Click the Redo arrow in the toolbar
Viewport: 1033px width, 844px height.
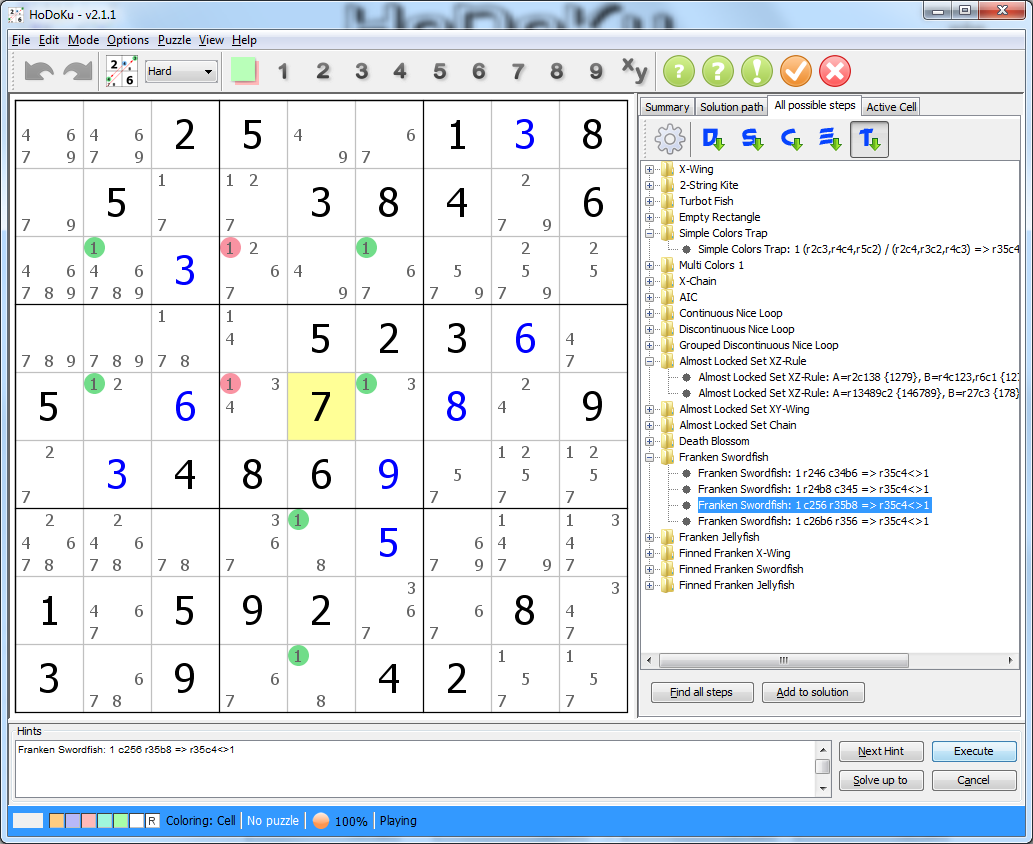click(x=77, y=72)
